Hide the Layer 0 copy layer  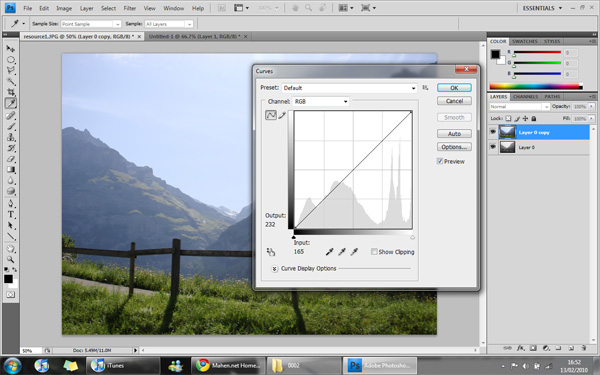[493, 132]
